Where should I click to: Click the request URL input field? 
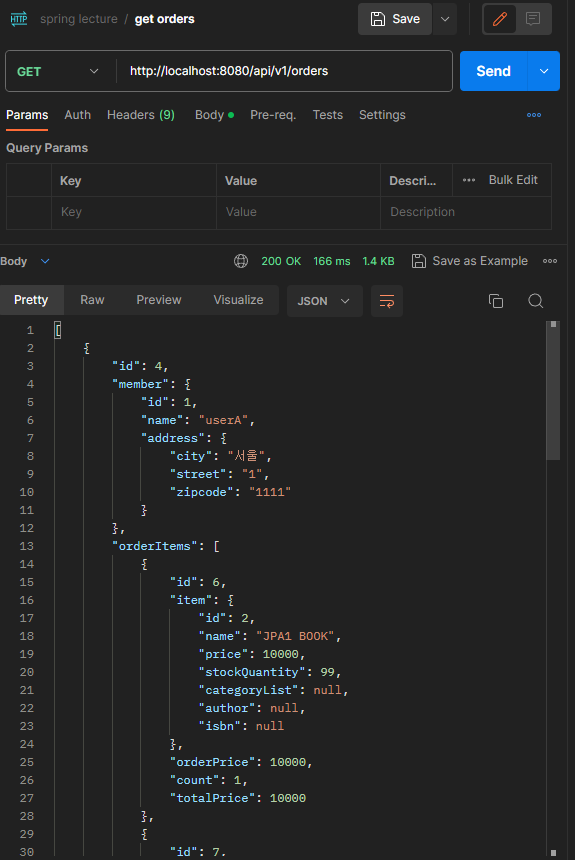(x=285, y=71)
